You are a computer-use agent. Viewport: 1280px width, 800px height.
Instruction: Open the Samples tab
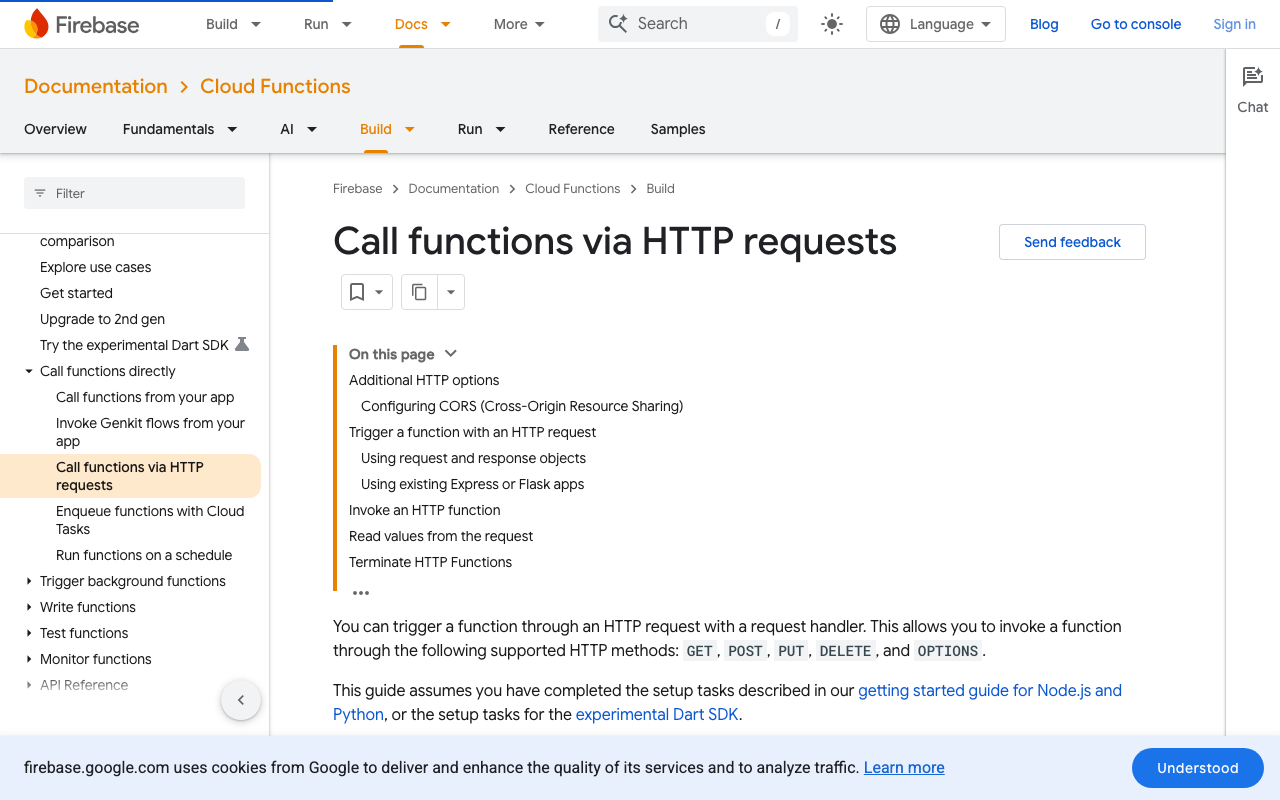point(678,129)
